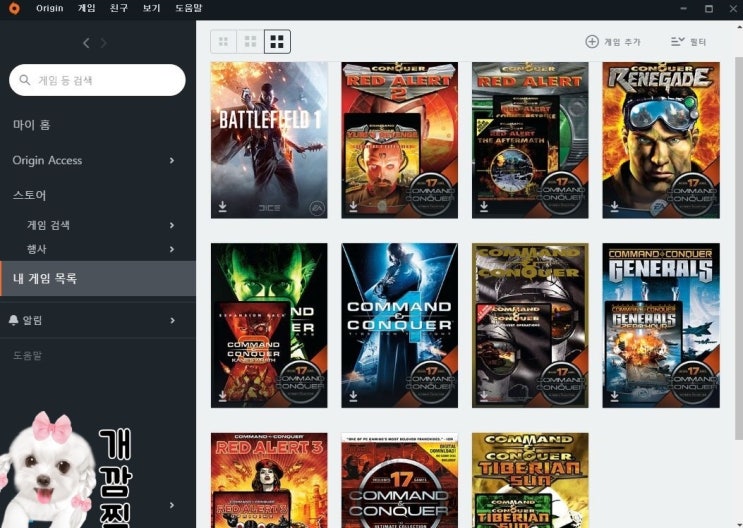
Task: Open the 게임 menu
Action: 86,8
